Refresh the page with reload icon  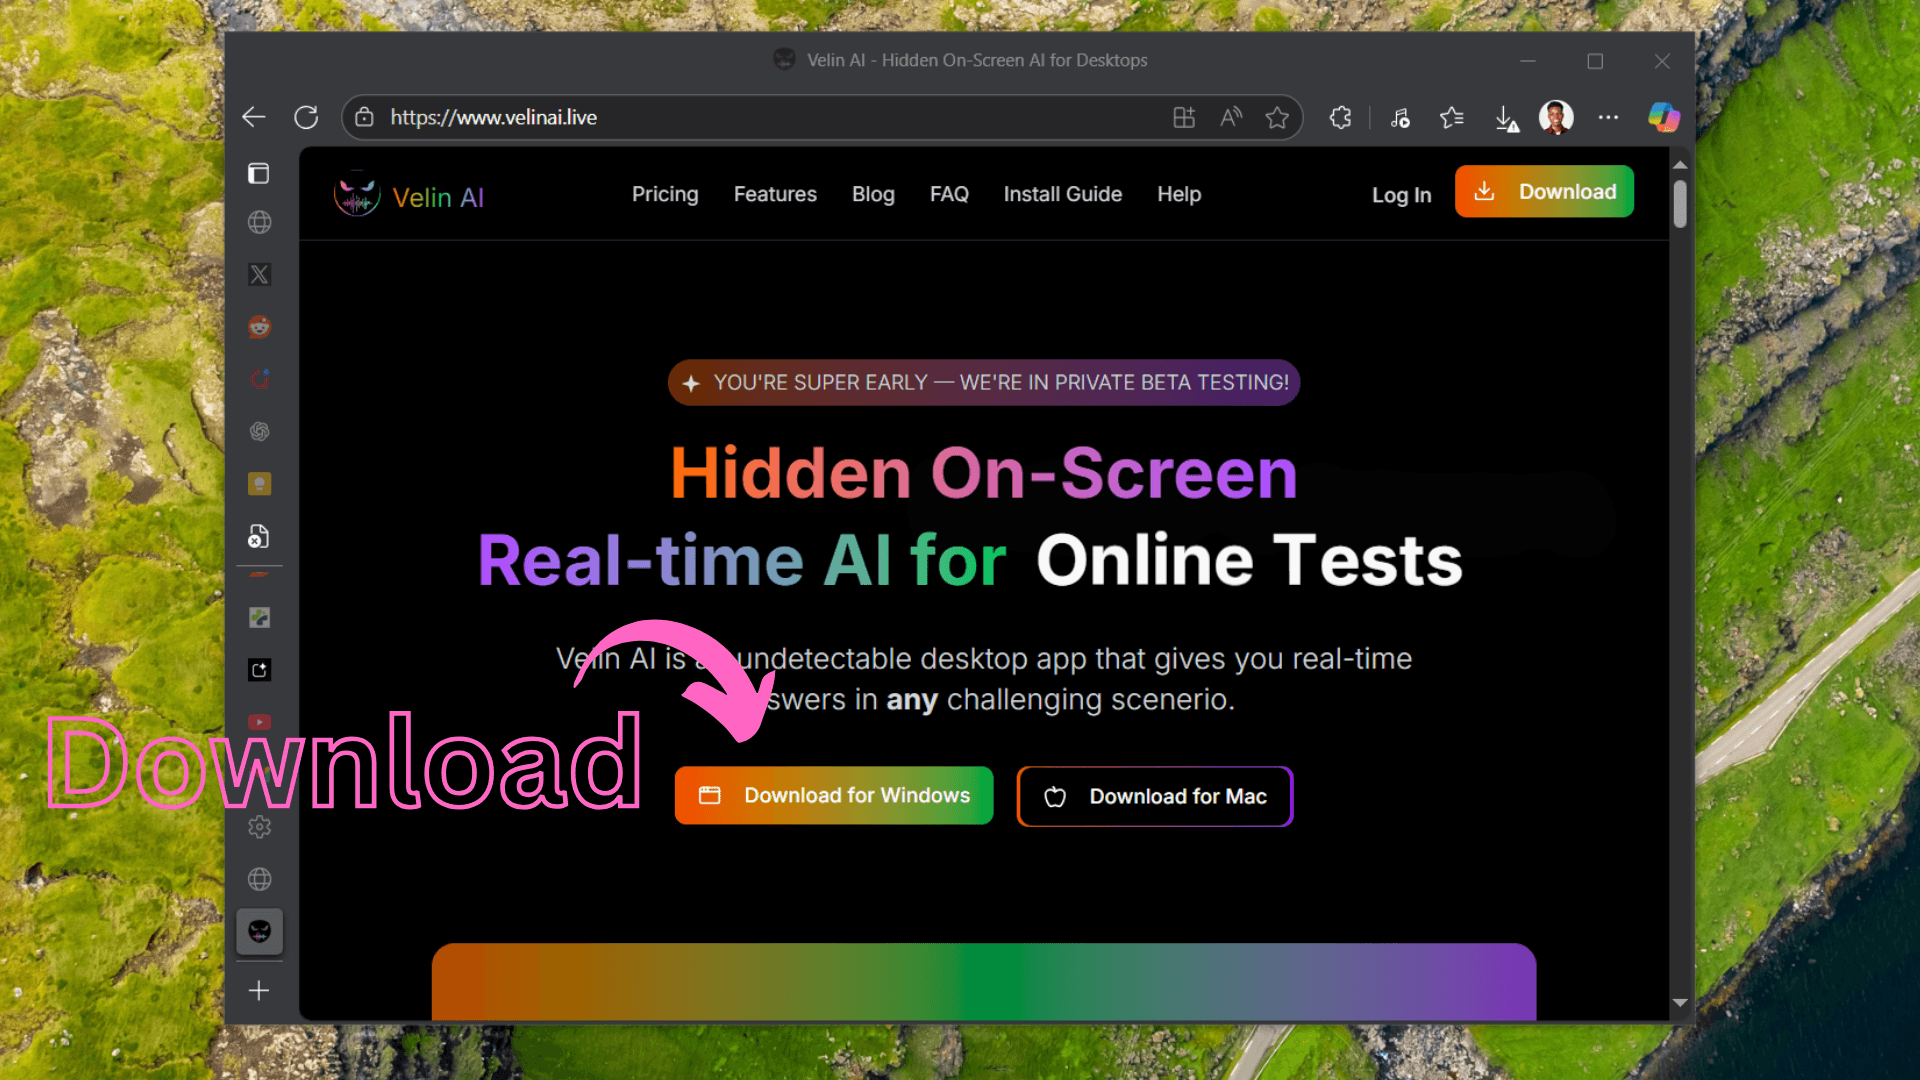coord(306,118)
